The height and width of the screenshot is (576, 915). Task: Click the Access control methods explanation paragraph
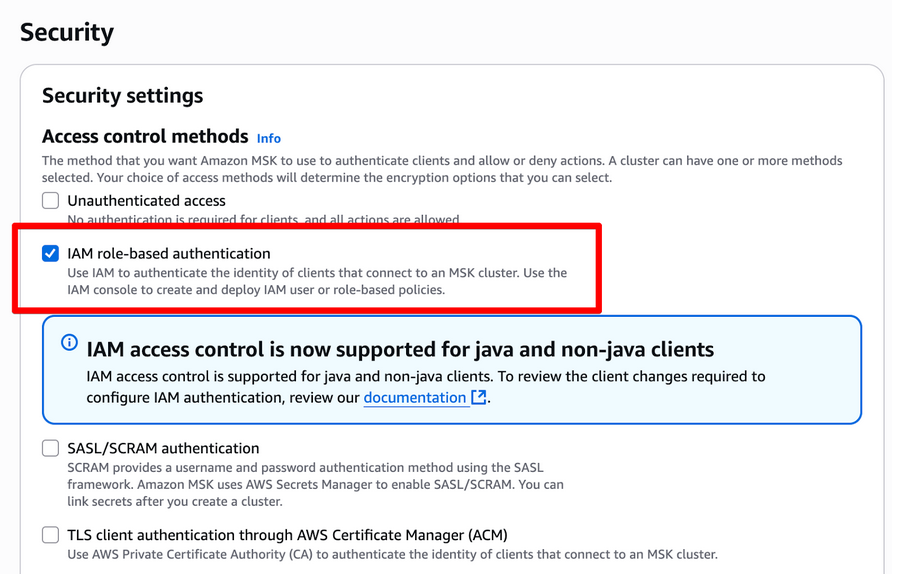click(x=441, y=169)
